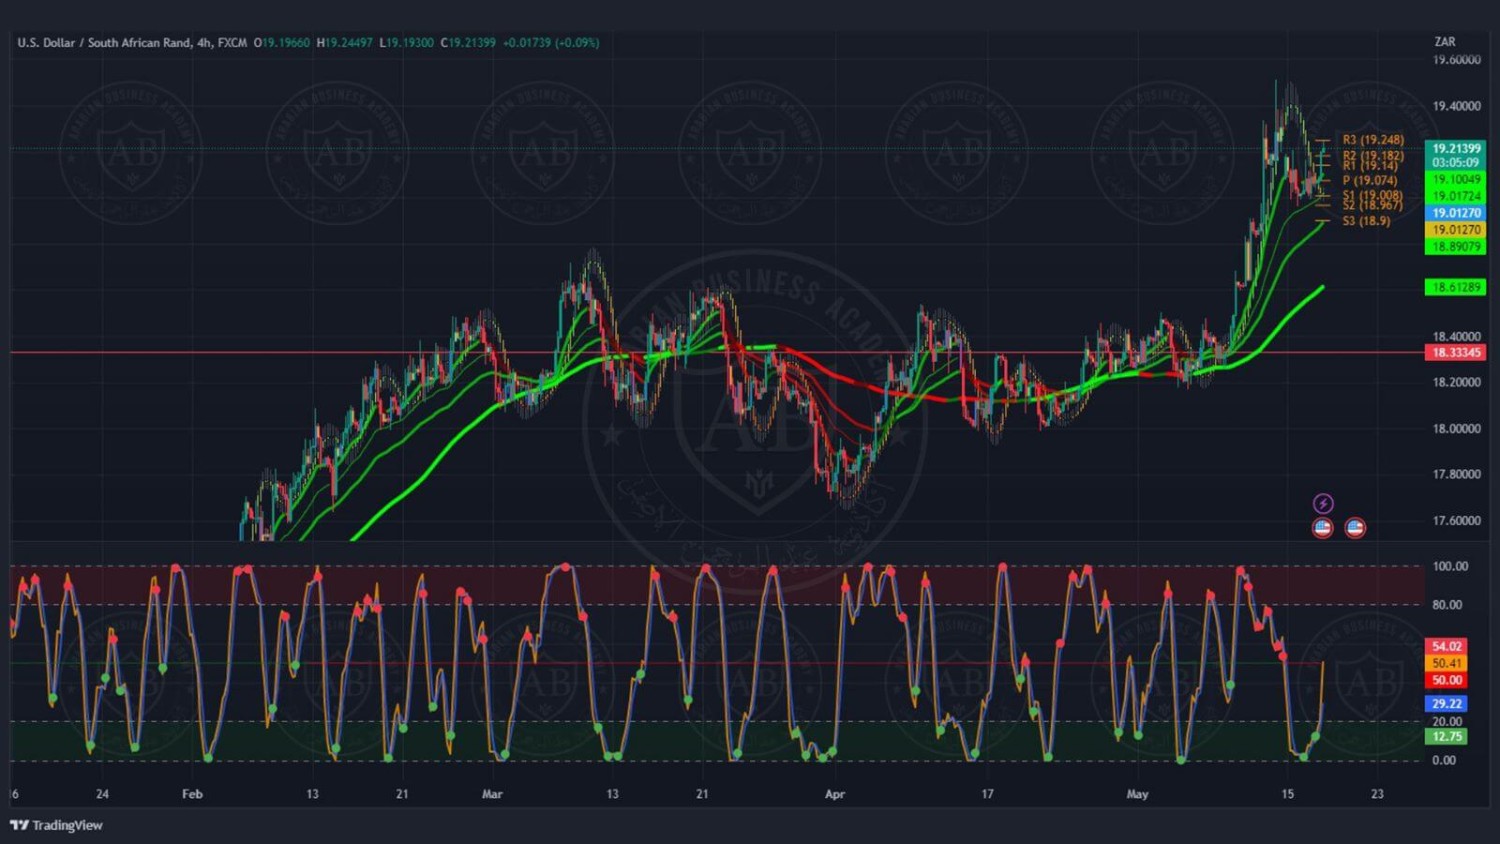Click the low value L19.19300
The height and width of the screenshot is (844, 1500).
[407, 43]
